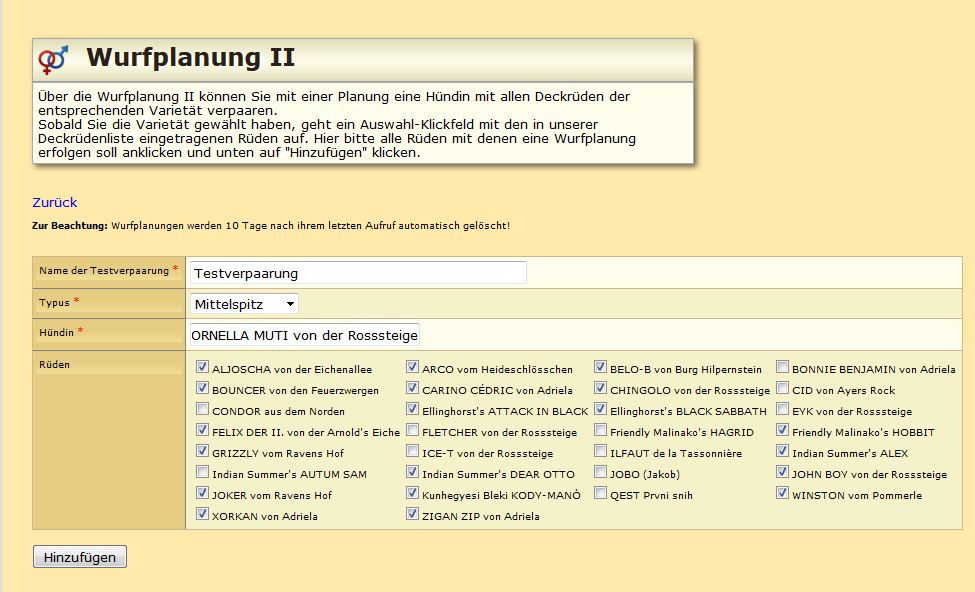Open the Typus dropdown showing Mittelspitz
975x592 pixels.
coord(244,303)
